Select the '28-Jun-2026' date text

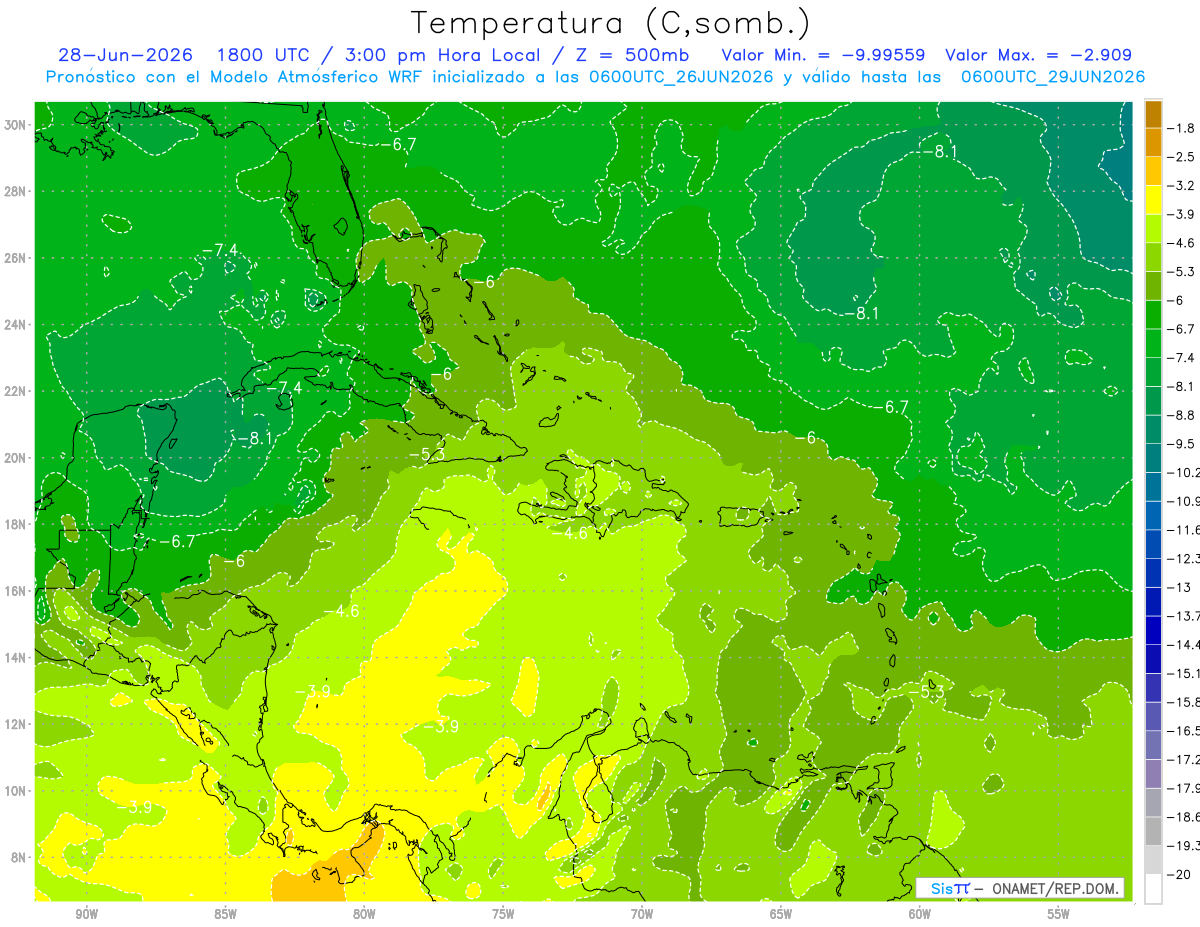click(x=125, y=55)
